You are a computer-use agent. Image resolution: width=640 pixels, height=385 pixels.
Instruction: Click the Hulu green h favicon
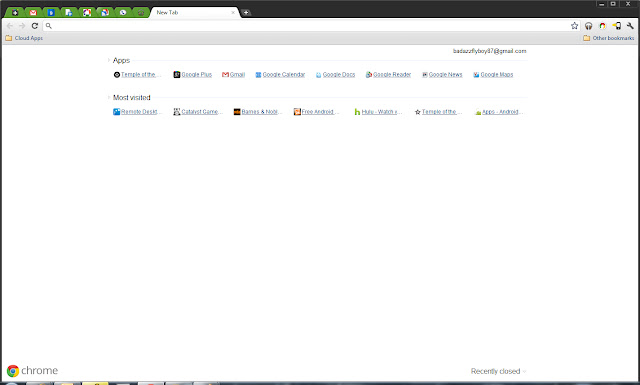(x=357, y=112)
